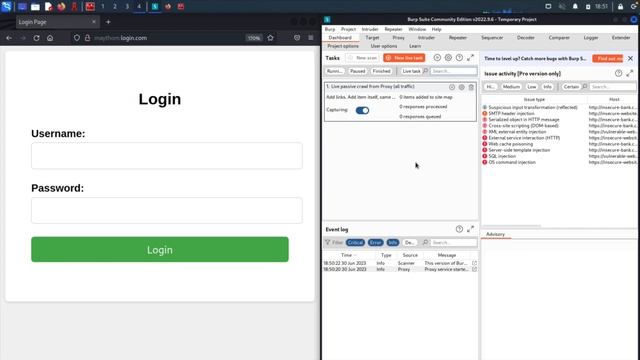Toggle the Certain confidence issue filter

point(571,87)
